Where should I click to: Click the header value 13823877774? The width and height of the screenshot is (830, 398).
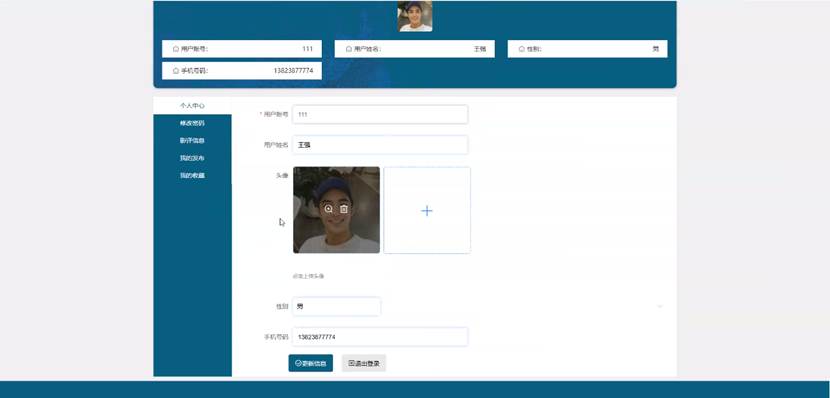pyautogui.click(x=293, y=70)
